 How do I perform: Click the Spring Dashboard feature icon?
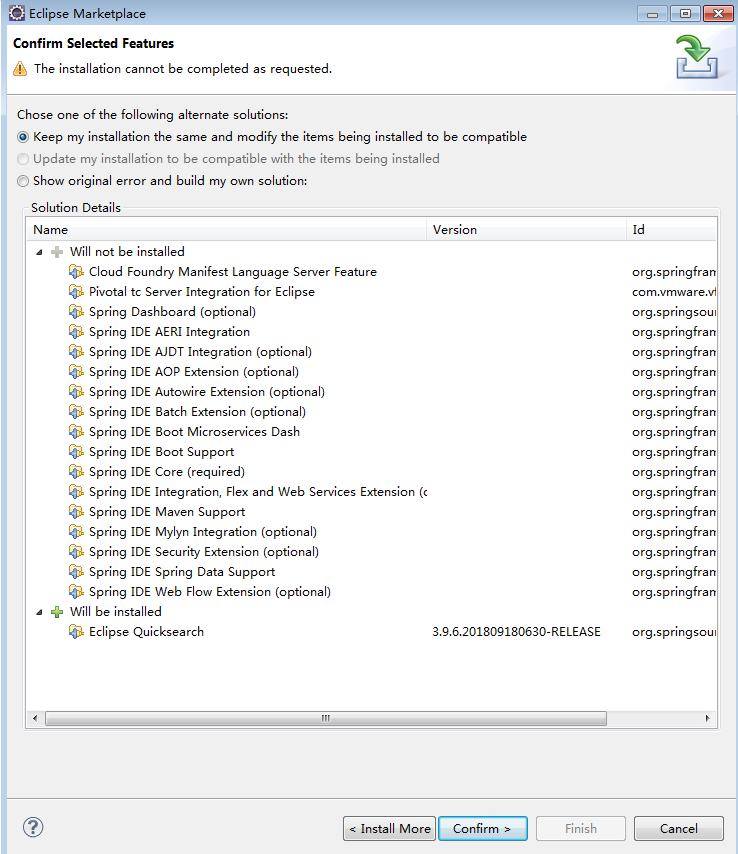(76, 312)
